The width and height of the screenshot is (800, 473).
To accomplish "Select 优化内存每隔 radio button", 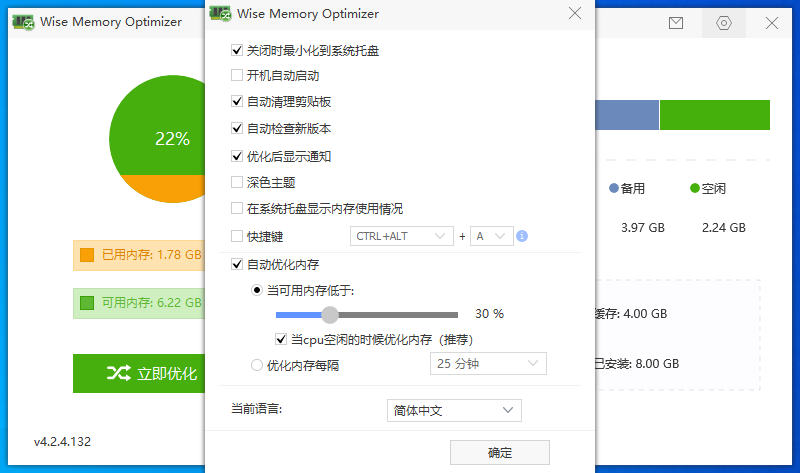I will click(x=257, y=365).
